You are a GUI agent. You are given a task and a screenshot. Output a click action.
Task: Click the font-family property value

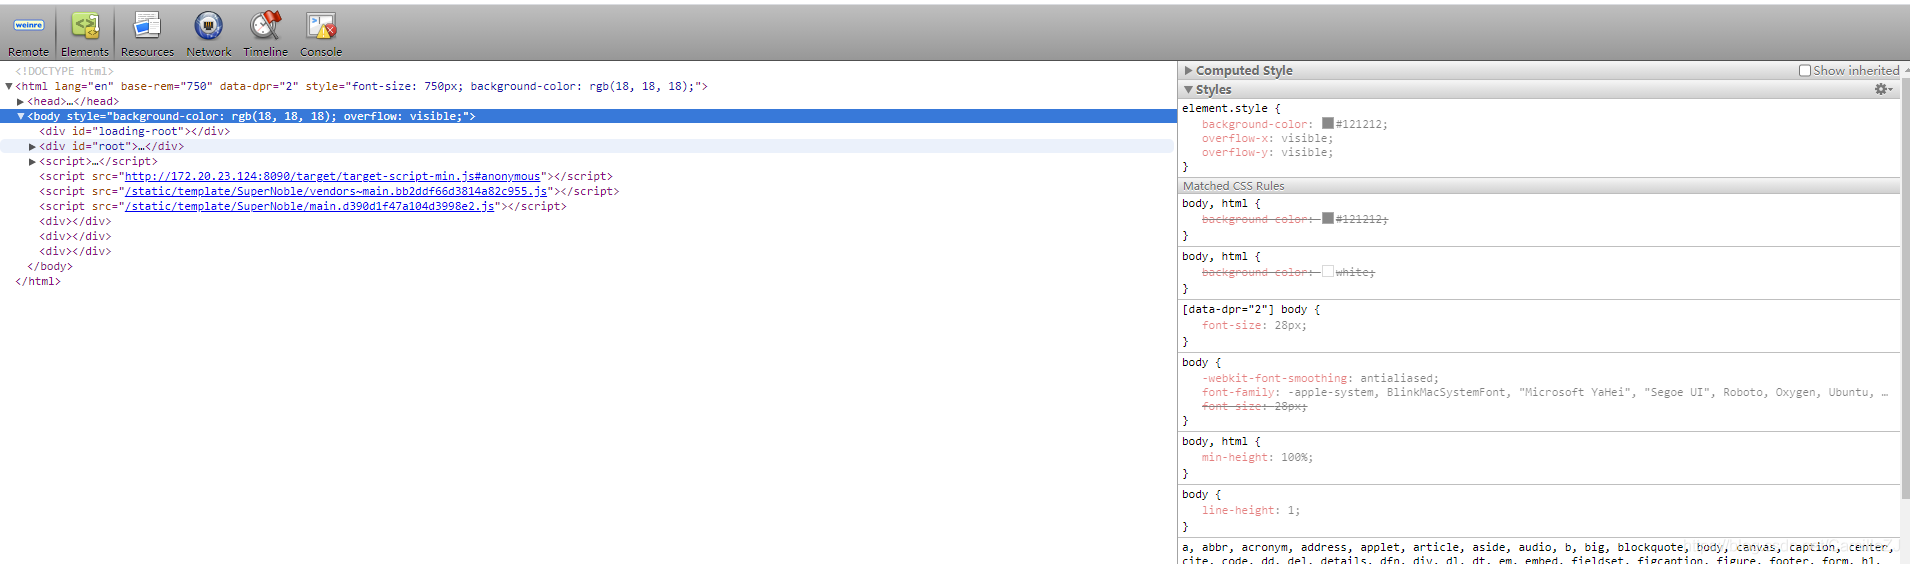pyautogui.click(x=1588, y=392)
